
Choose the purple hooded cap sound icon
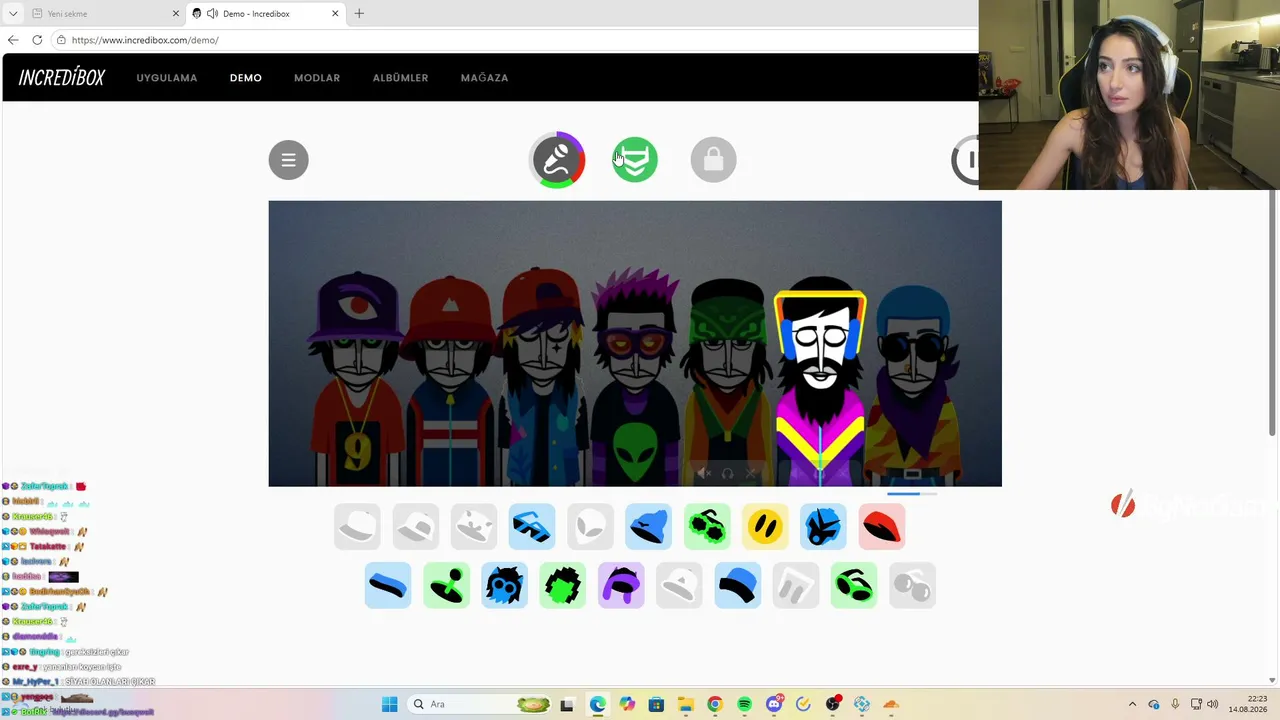[x=621, y=585]
